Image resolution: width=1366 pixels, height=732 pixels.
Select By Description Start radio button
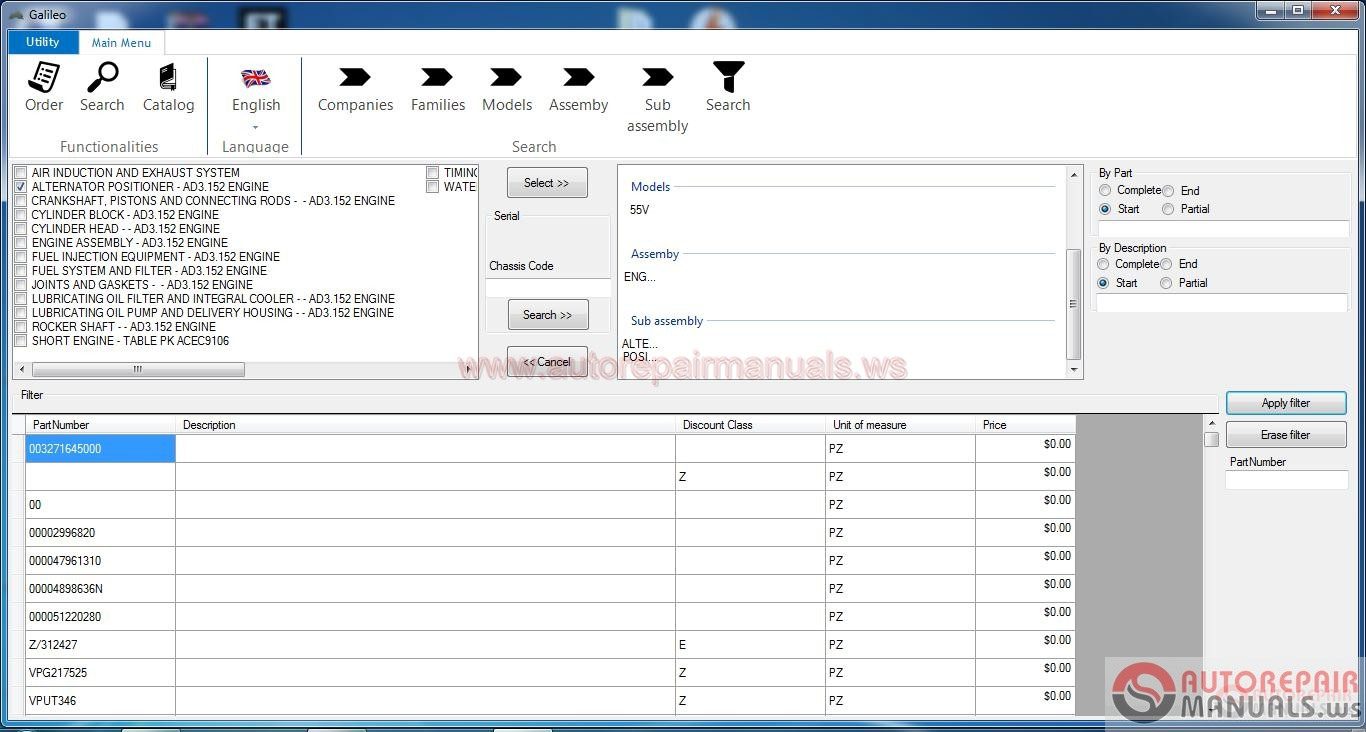coord(1103,283)
